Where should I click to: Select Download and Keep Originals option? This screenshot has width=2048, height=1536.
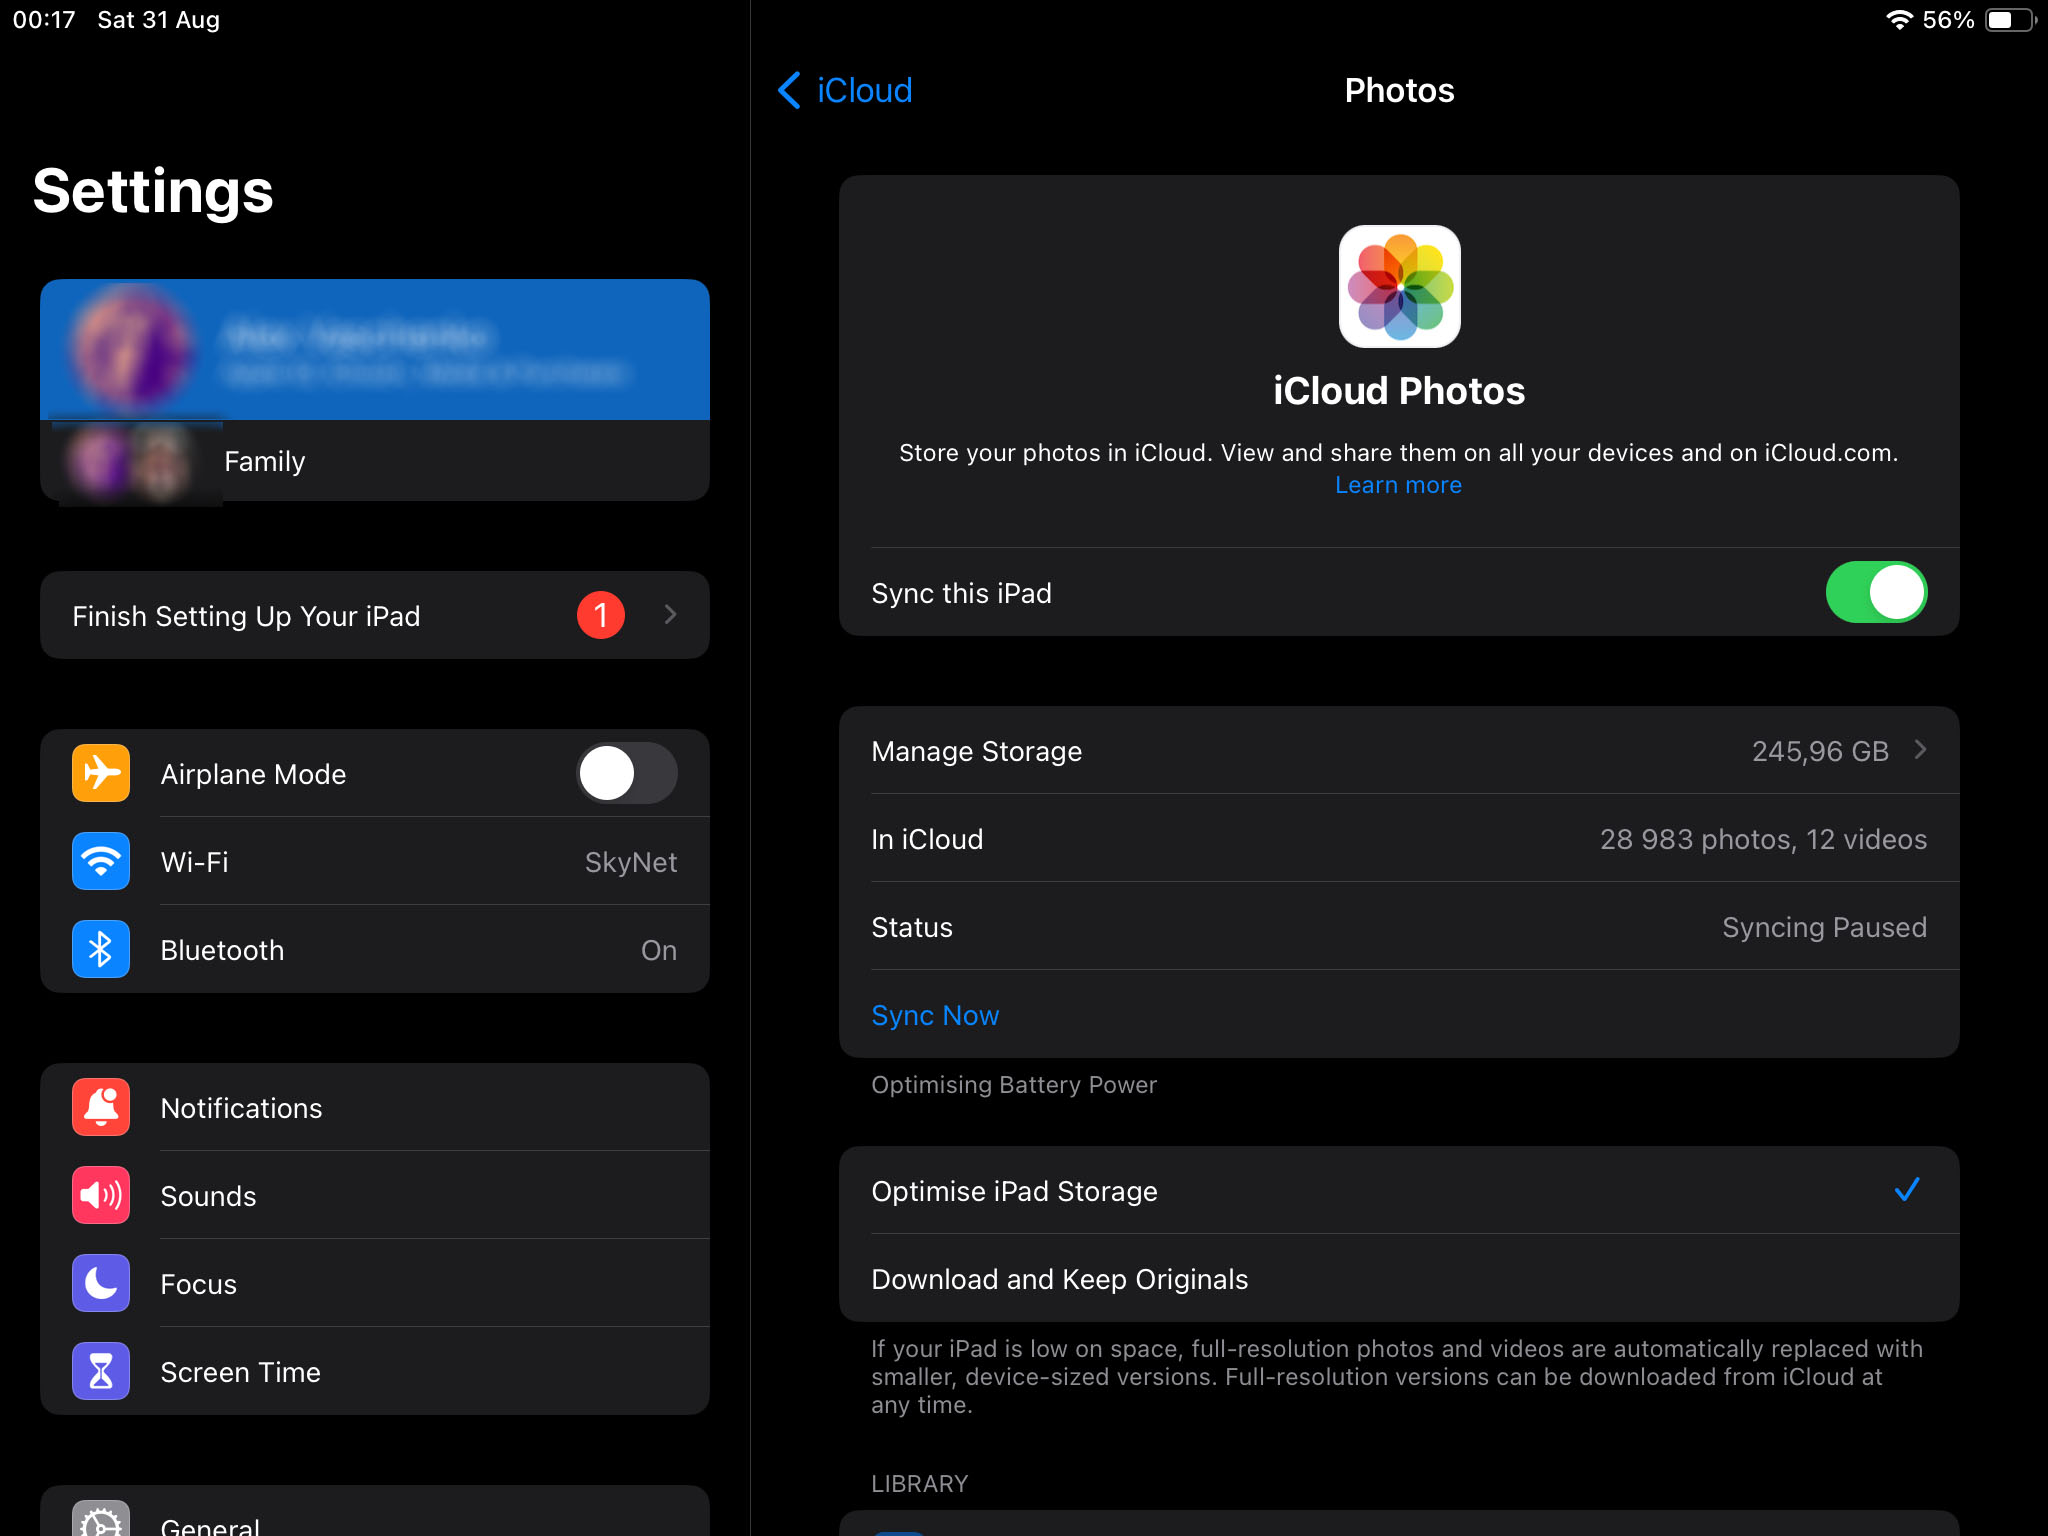[1398, 1279]
